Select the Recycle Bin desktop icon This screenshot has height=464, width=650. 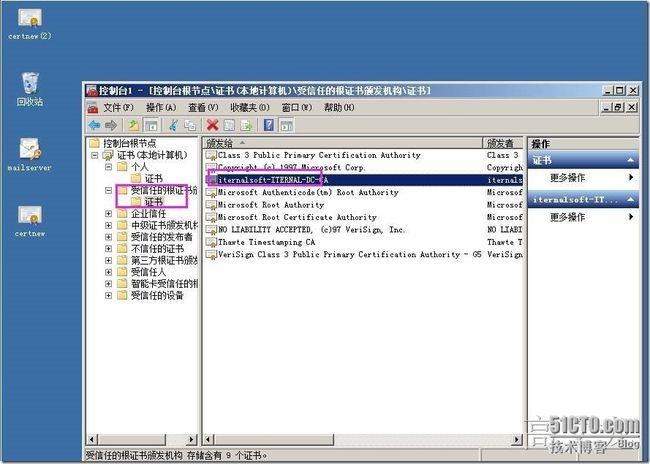tap(30, 90)
